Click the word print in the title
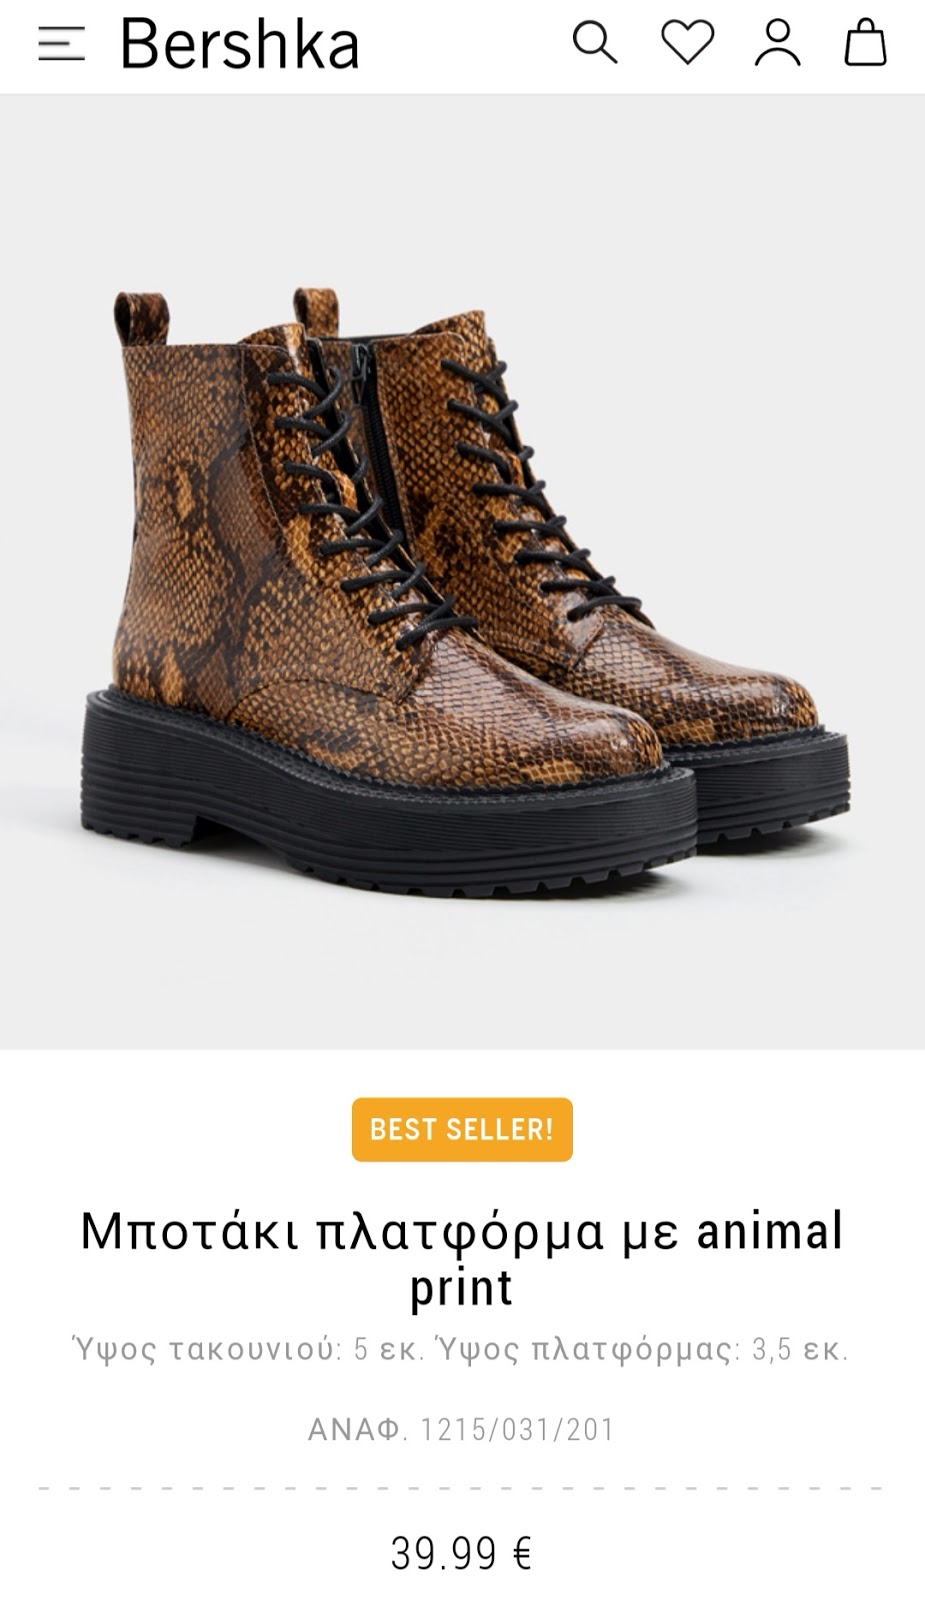 click(x=461, y=1288)
